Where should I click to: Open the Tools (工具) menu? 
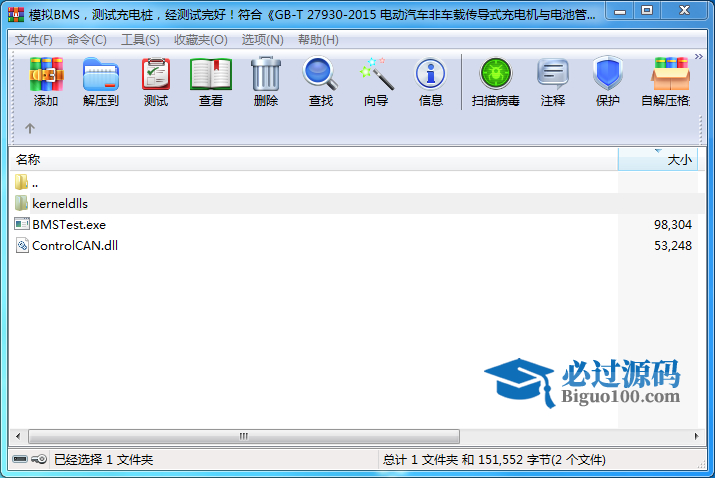(x=140, y=40)
